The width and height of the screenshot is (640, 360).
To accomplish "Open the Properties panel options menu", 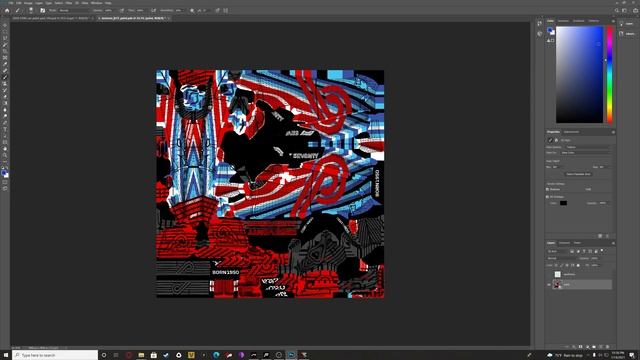I will [x=613, y=132].
